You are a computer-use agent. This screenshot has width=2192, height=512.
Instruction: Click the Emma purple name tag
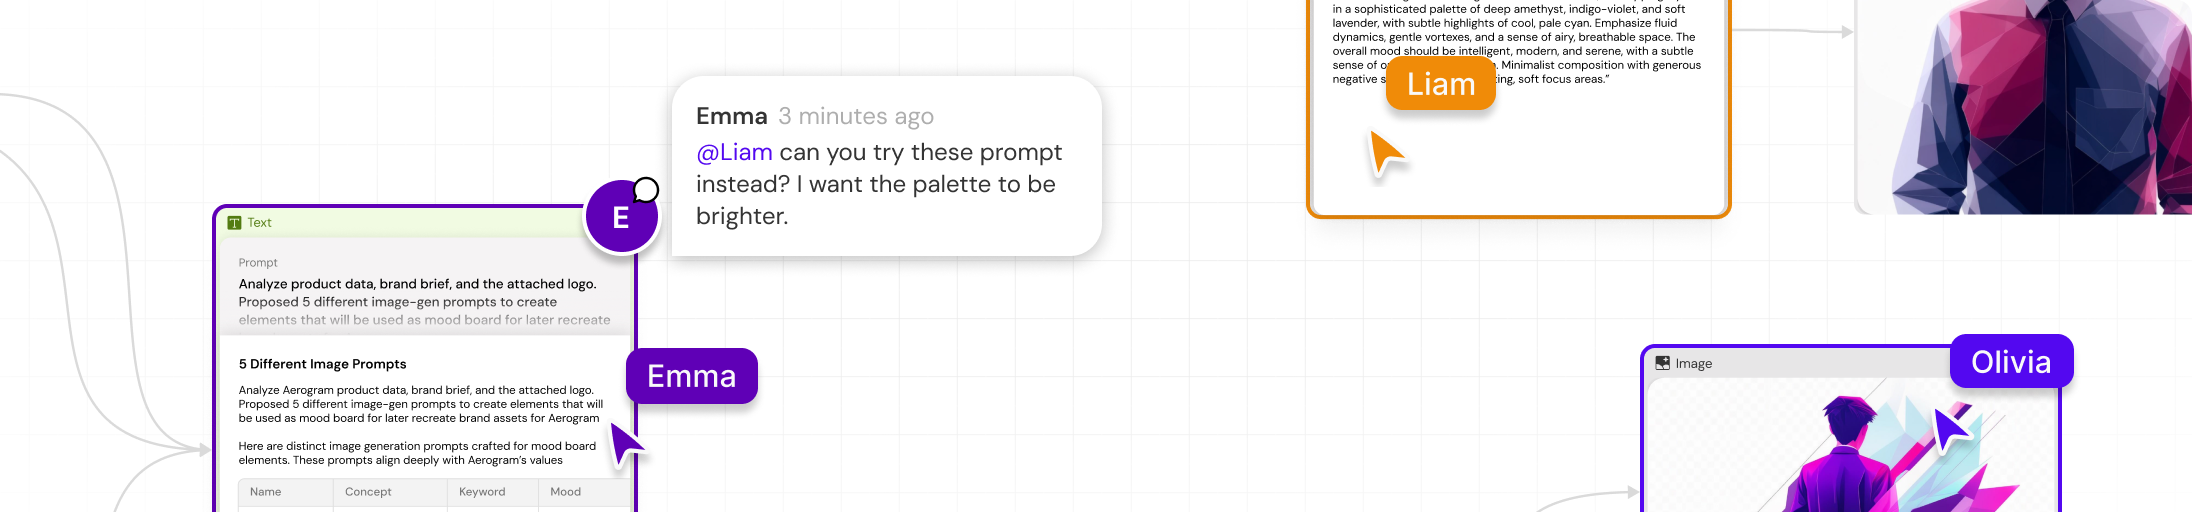[692, 376]
